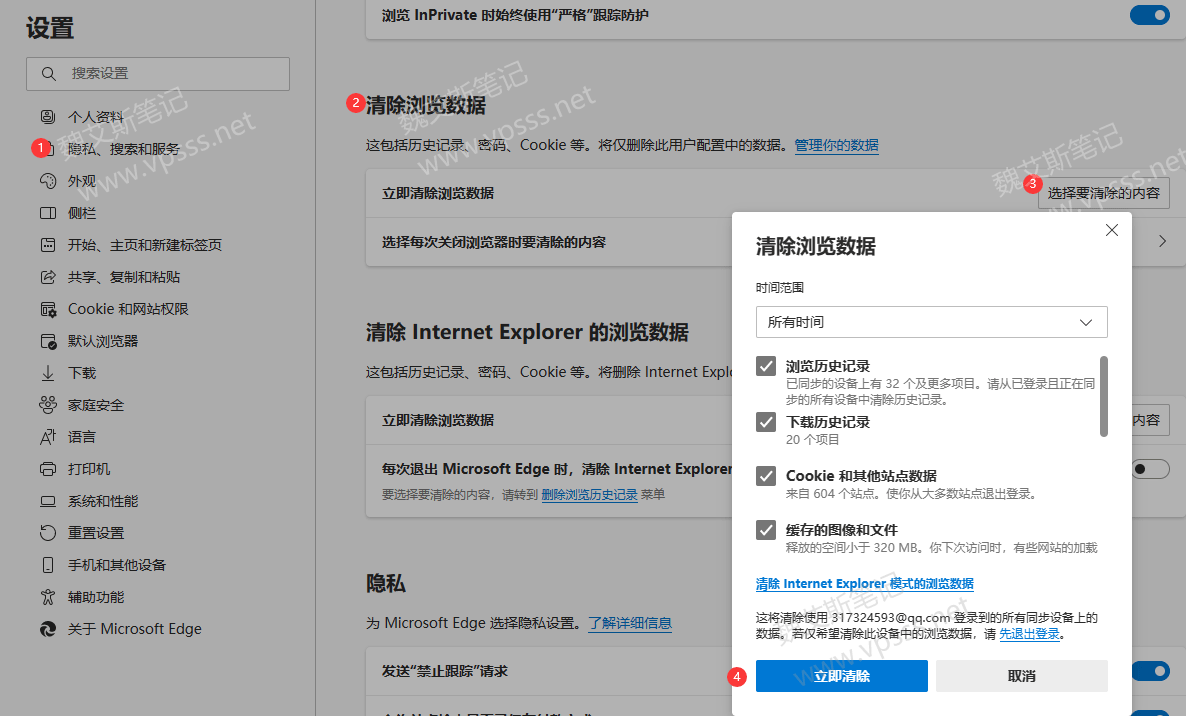Uncheck 浏览历史记录 checkbox
The width and height of the screenshot is (1186, 716).
pyautogui.click(x=765, y=366)
